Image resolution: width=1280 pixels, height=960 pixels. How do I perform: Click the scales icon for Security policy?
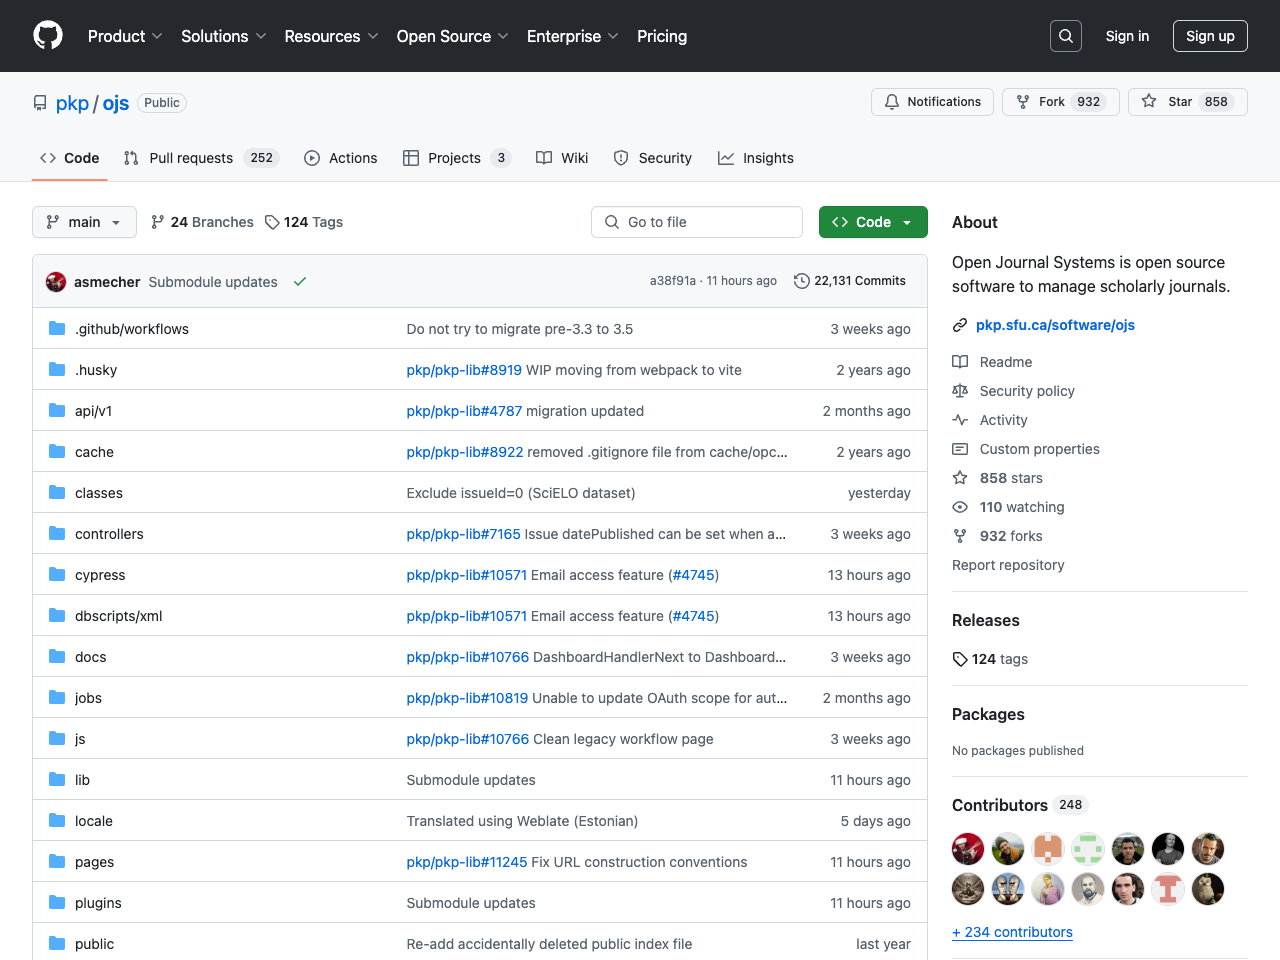pos(960,391)
